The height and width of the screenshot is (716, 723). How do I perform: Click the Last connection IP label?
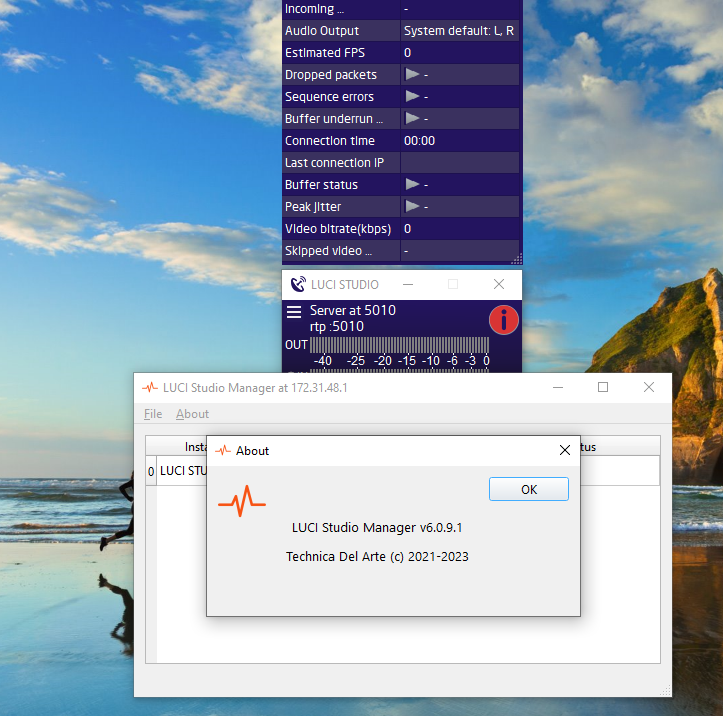click(334, 163)
